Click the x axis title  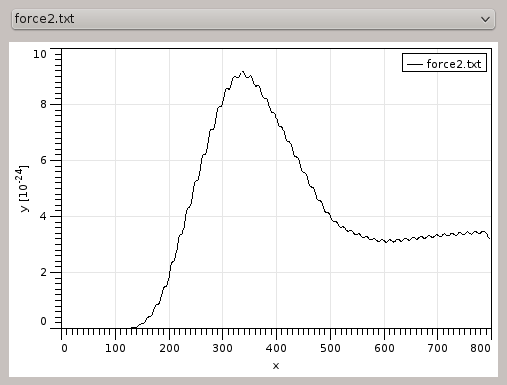click(276, 366)
